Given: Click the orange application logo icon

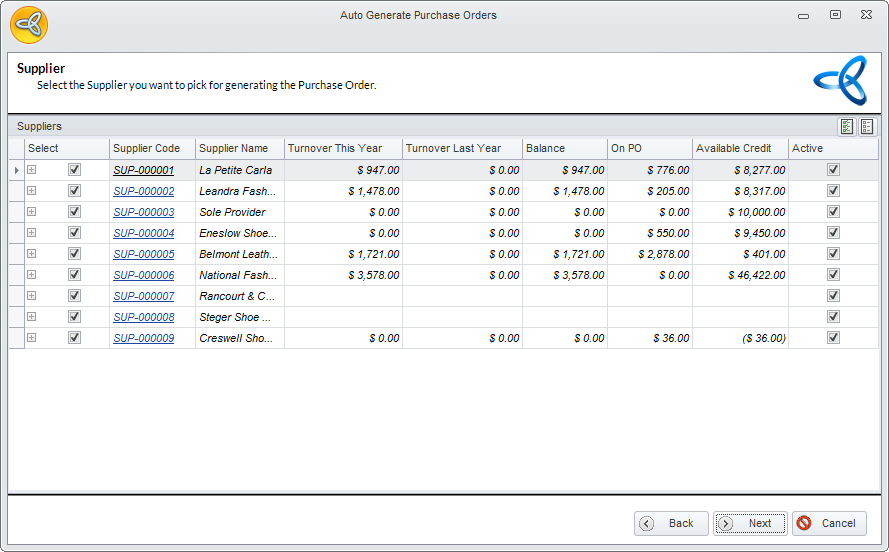Looking at the screenshot, I should pos(29,24).
